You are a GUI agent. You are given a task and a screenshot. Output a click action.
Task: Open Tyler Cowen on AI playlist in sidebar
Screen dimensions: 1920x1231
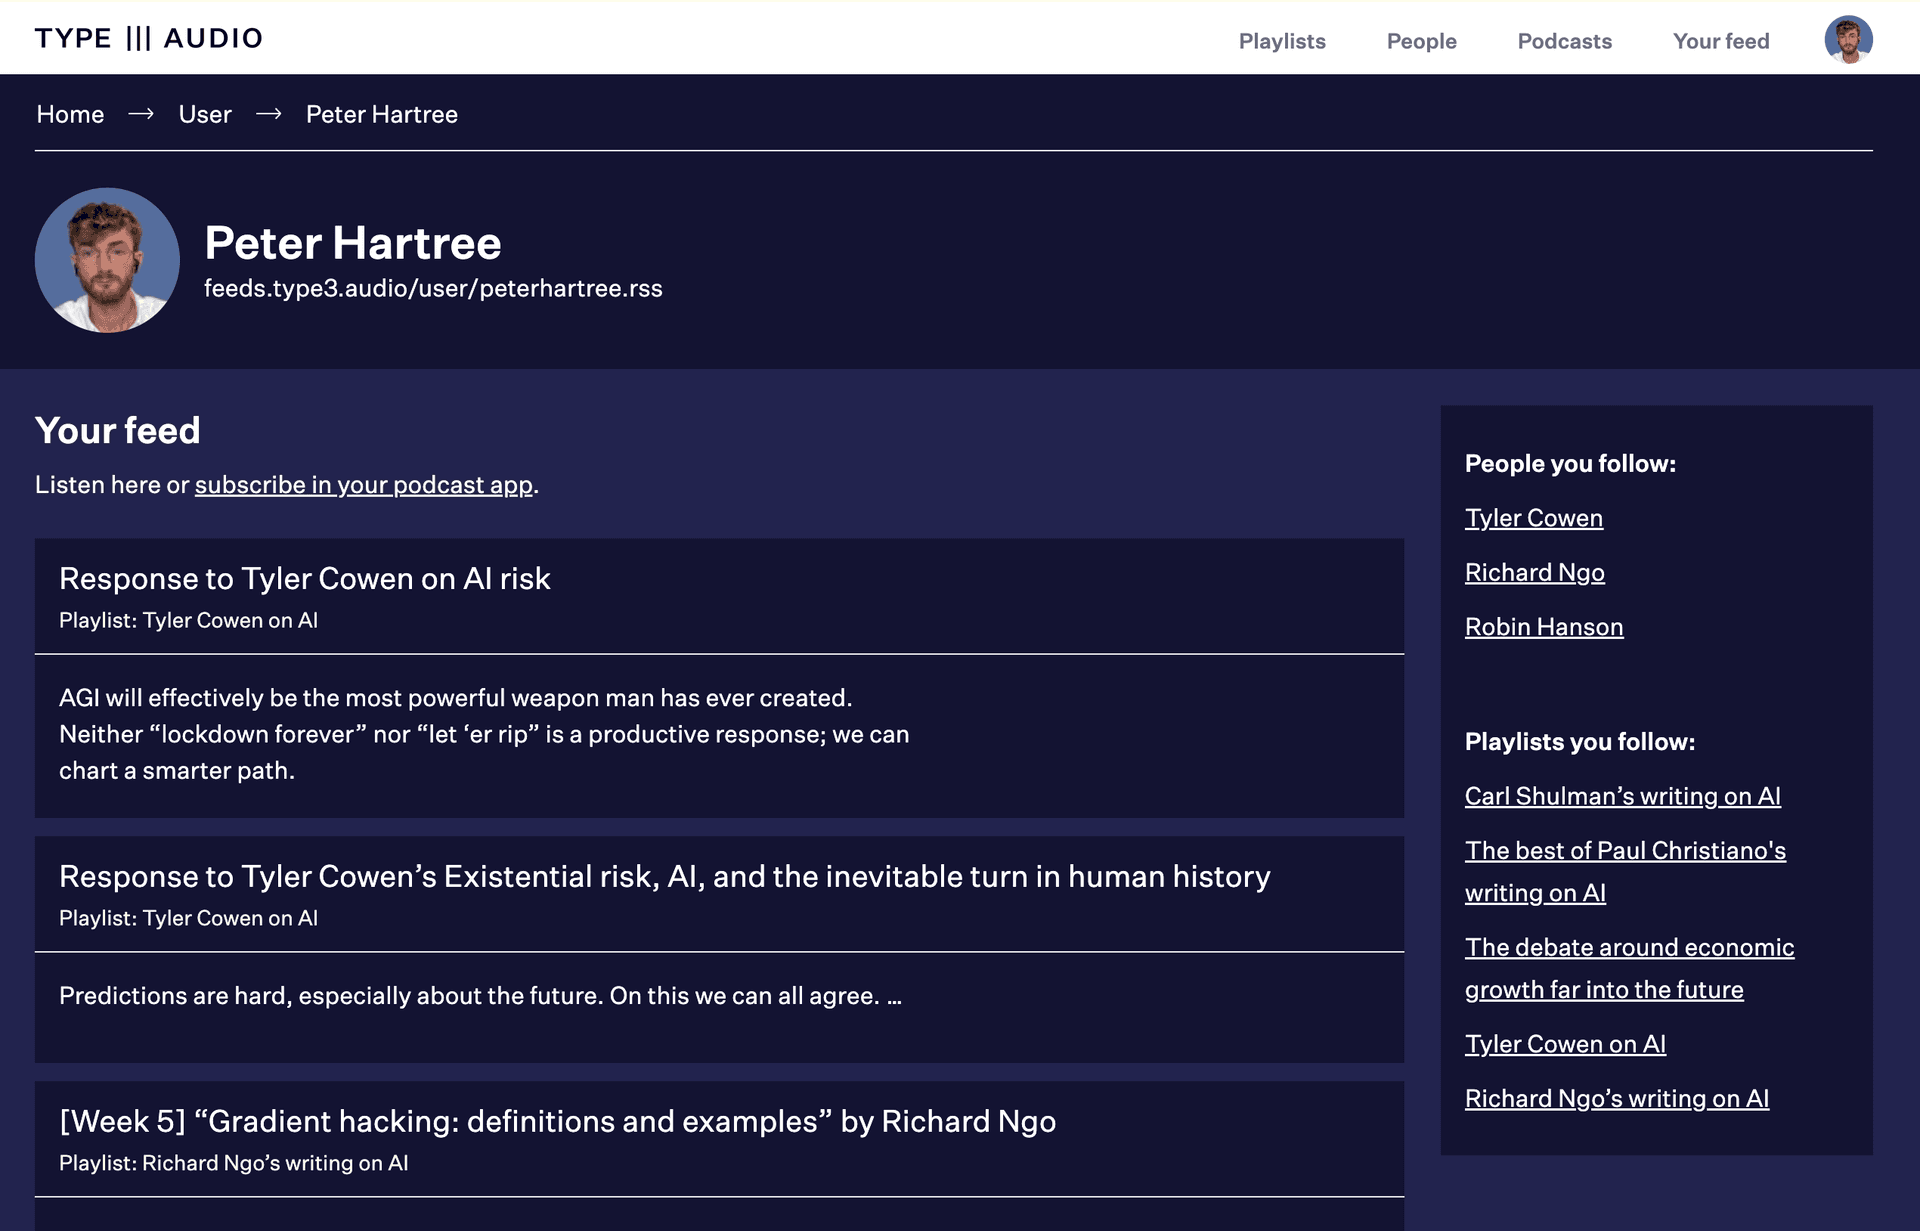[x=1566, y=1044]
